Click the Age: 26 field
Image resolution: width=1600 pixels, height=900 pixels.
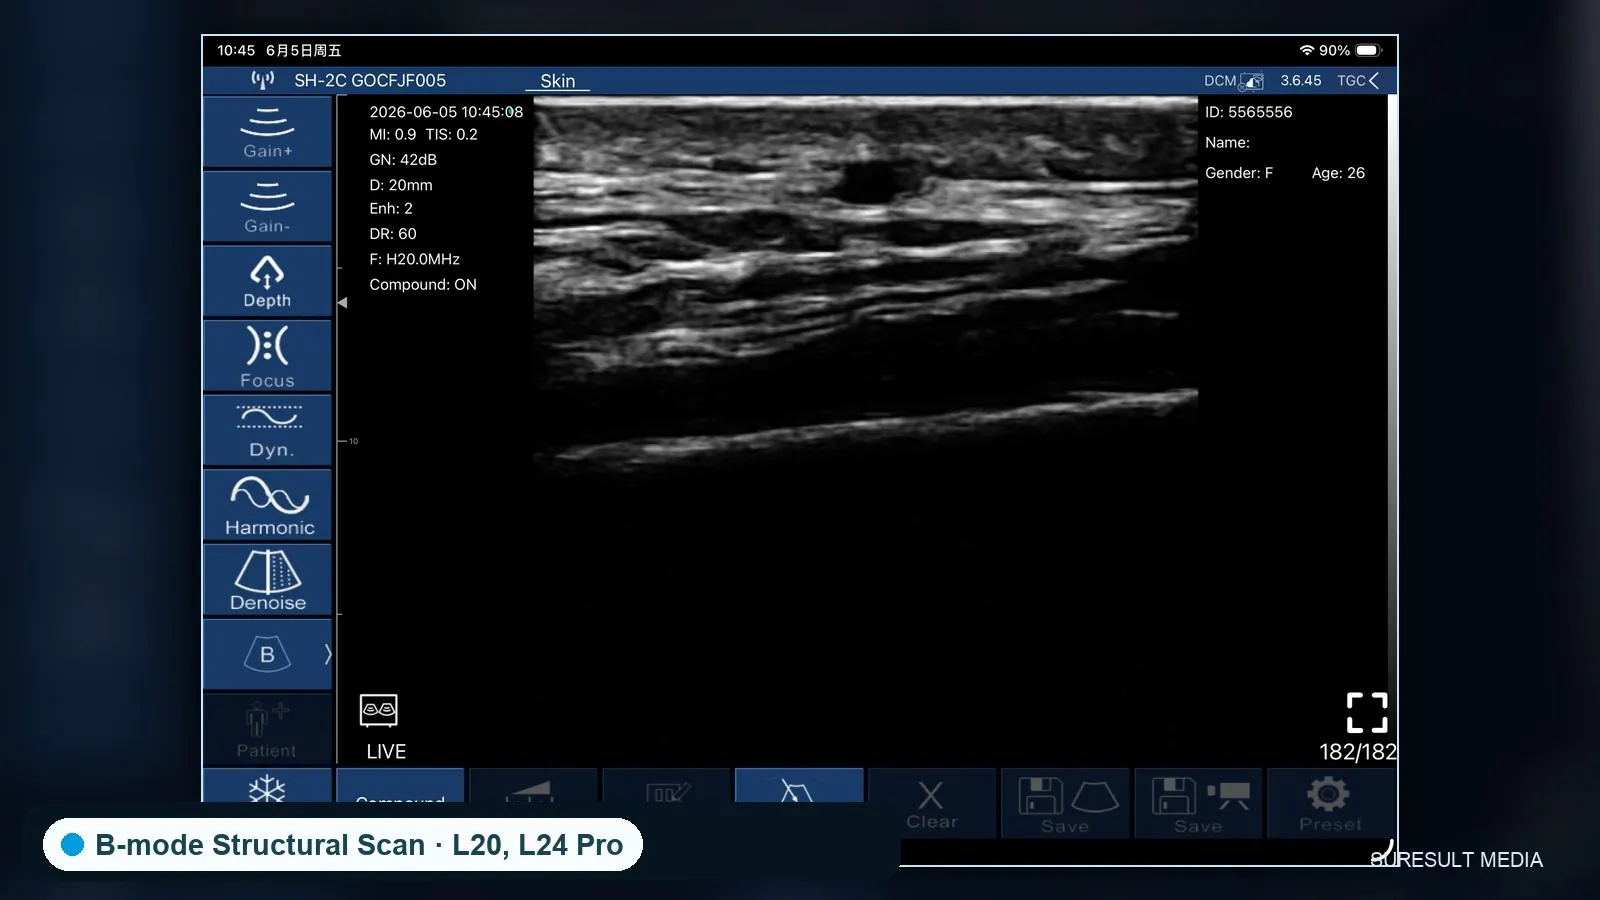pos(1338,173)
